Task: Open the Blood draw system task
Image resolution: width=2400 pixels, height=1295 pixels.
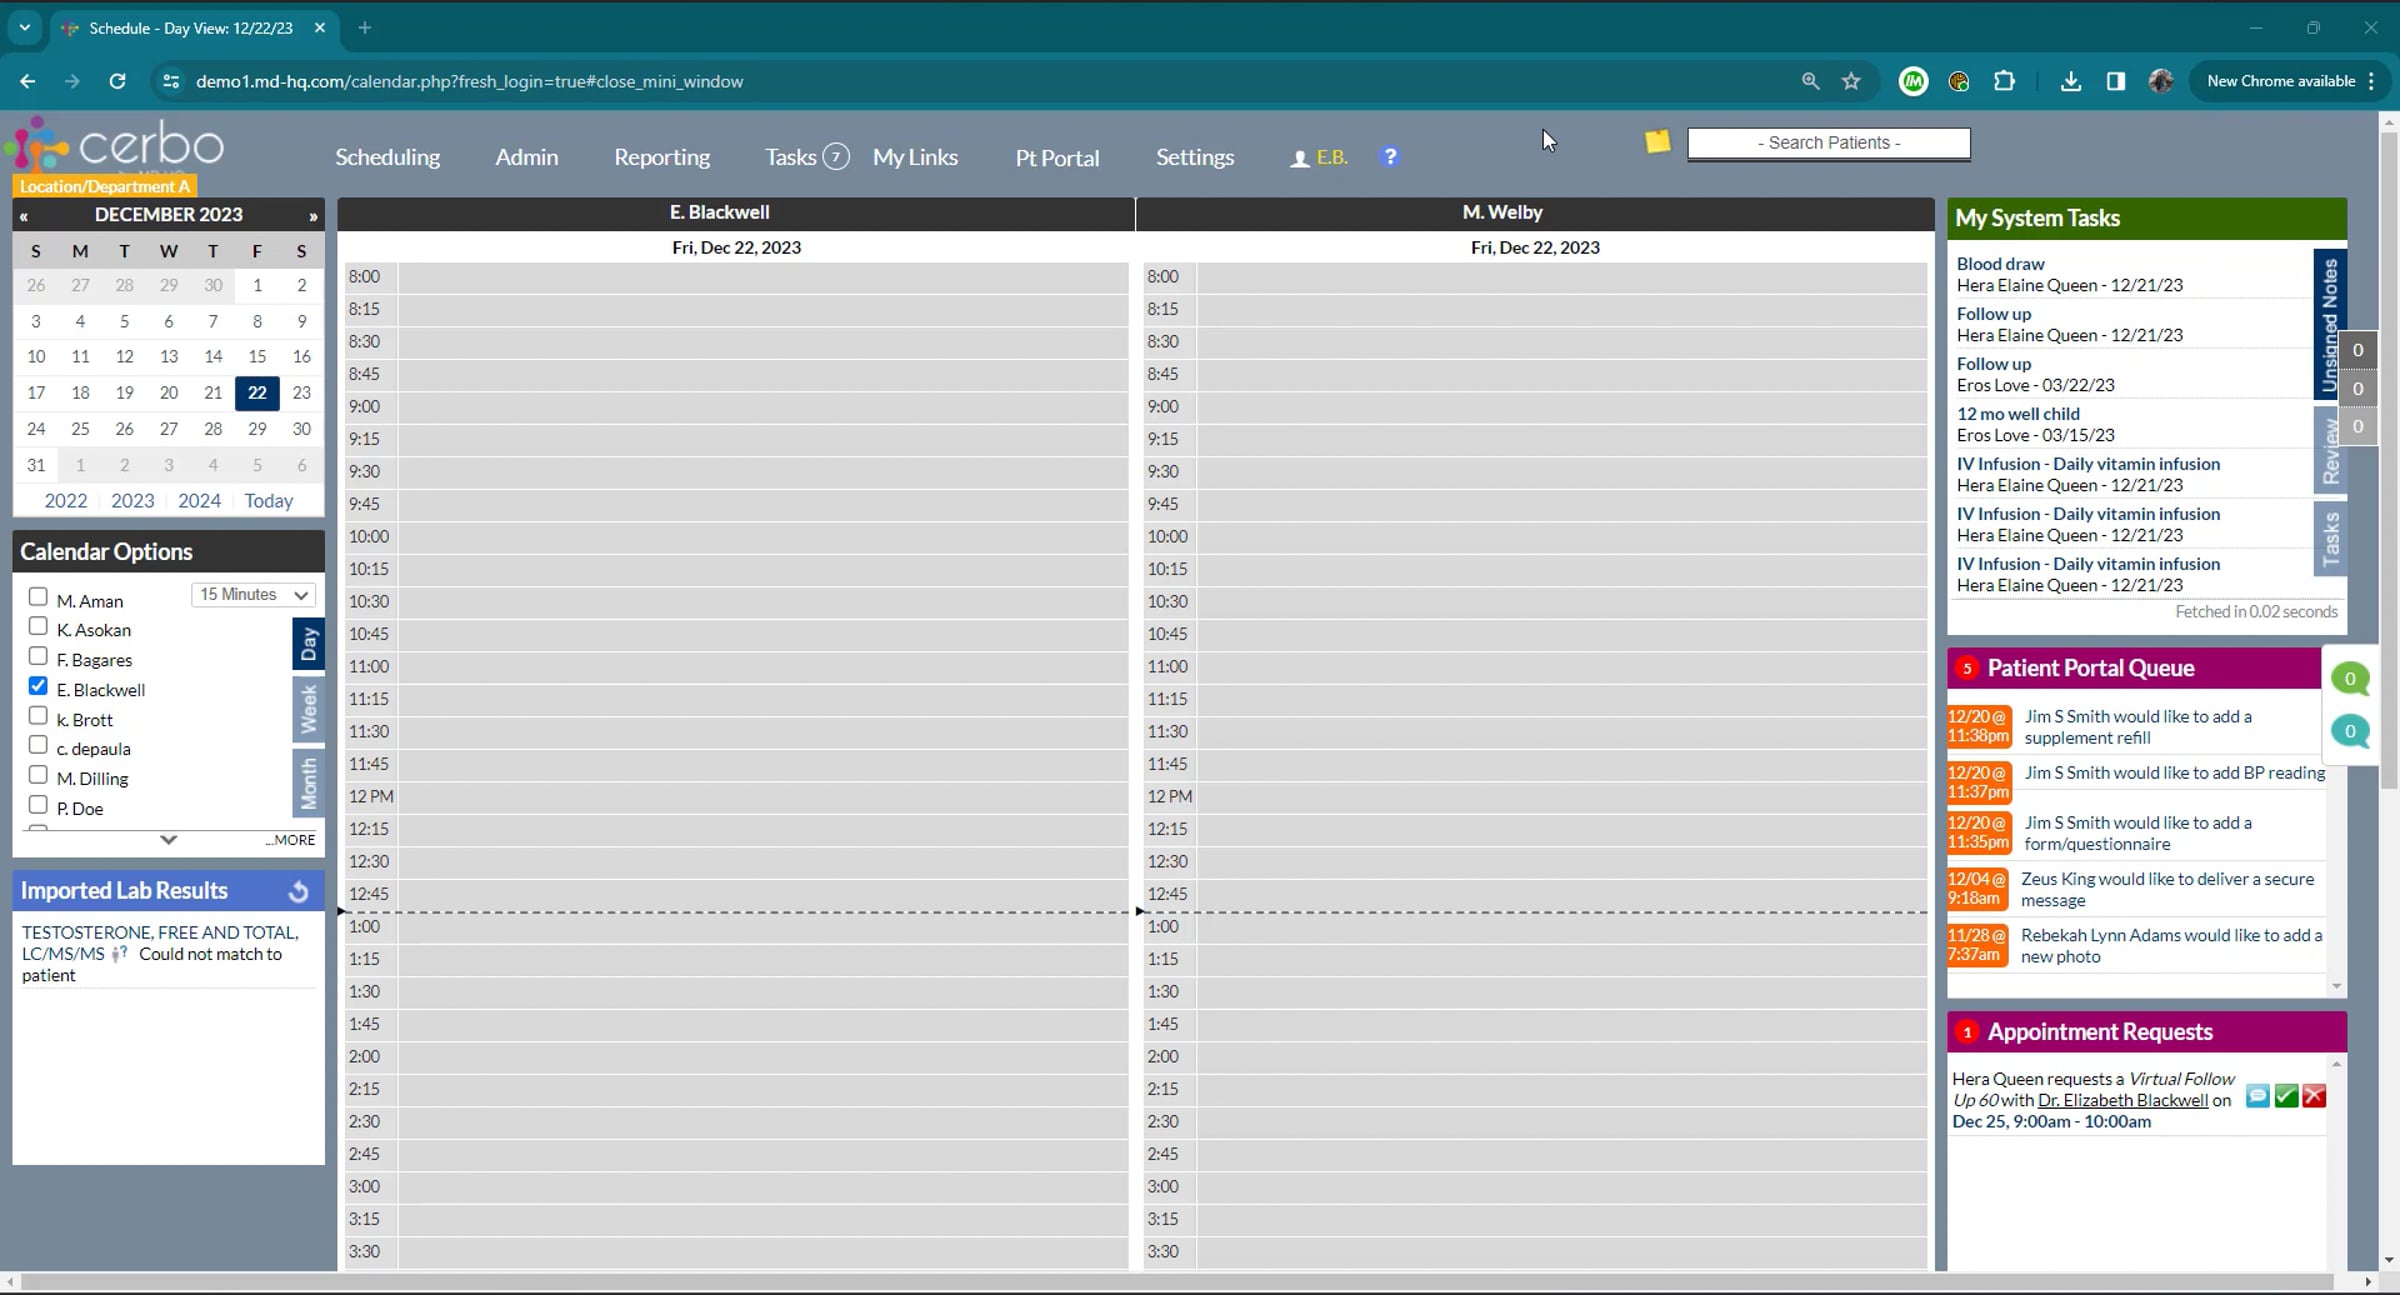Action: pos(2000,264)
